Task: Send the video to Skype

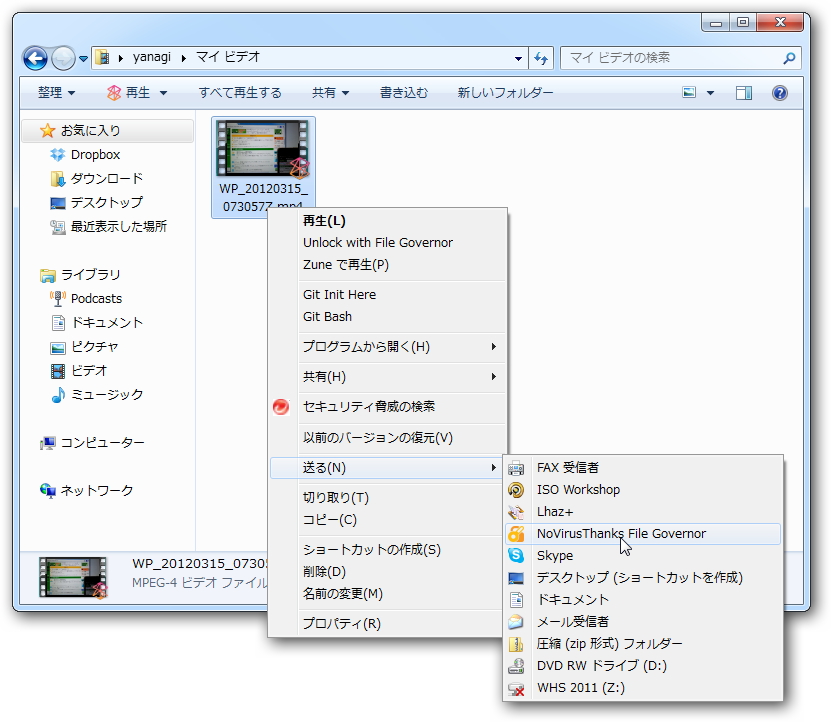Action: [x=555, y=556]
